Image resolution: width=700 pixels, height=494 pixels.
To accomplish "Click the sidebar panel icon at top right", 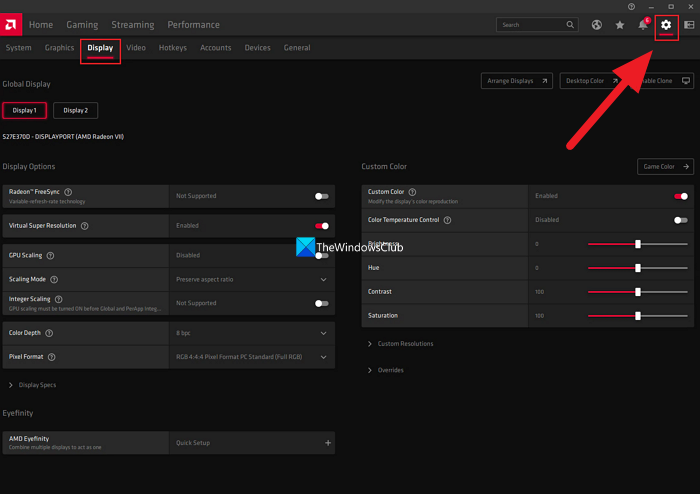I will coord(687,25).
